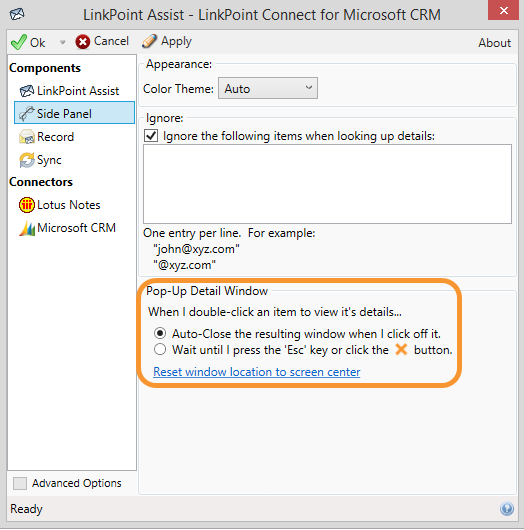Open the Lotus Notes connector icon
This screenshot has height=530, width=524.
(27, 205)
